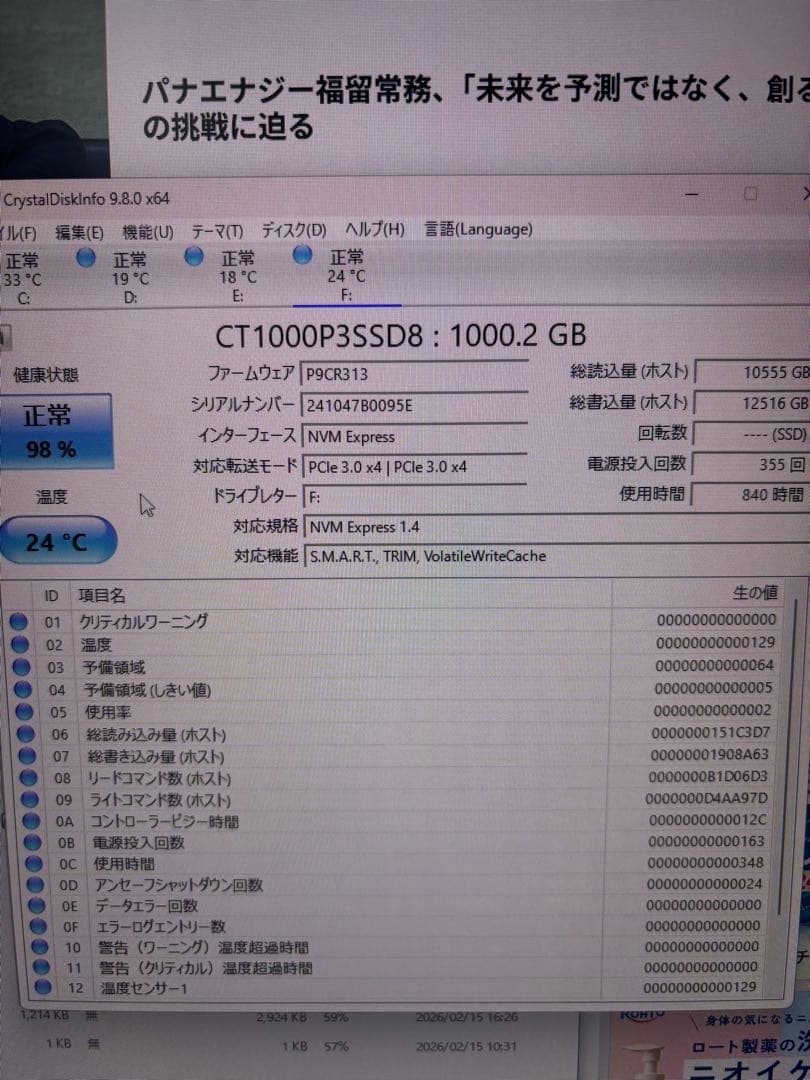This screenshot has width=810, height=1080.
Task: Click the ファームウェア field P9CR313
Action: pos(414,374)
